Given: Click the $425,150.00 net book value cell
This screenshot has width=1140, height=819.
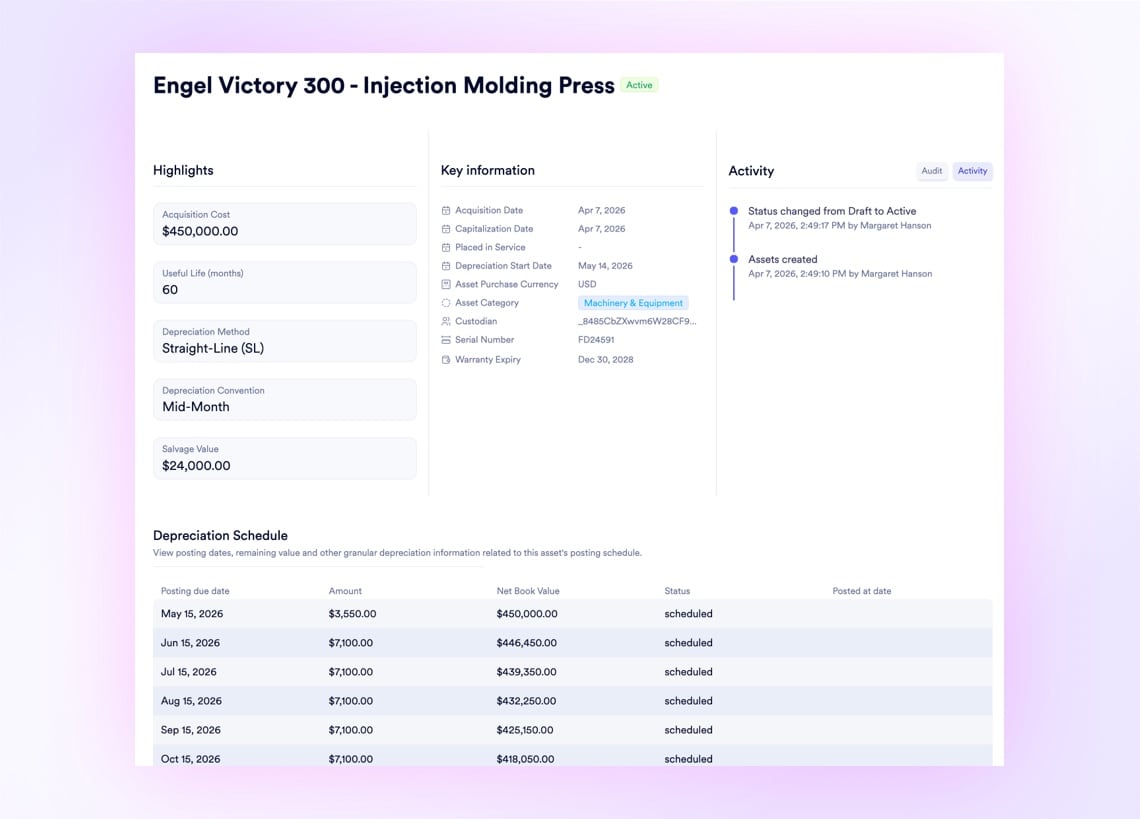Looking at the screenshot, I should click(525, 730).
